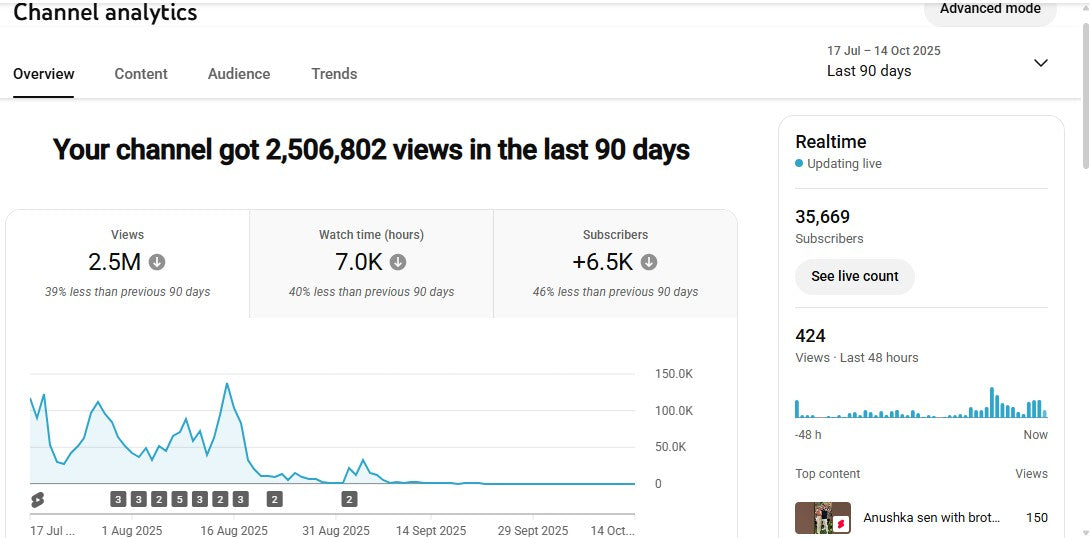Select the Views metric card
Screen dimensions: 1090x538
pos(127,264)
